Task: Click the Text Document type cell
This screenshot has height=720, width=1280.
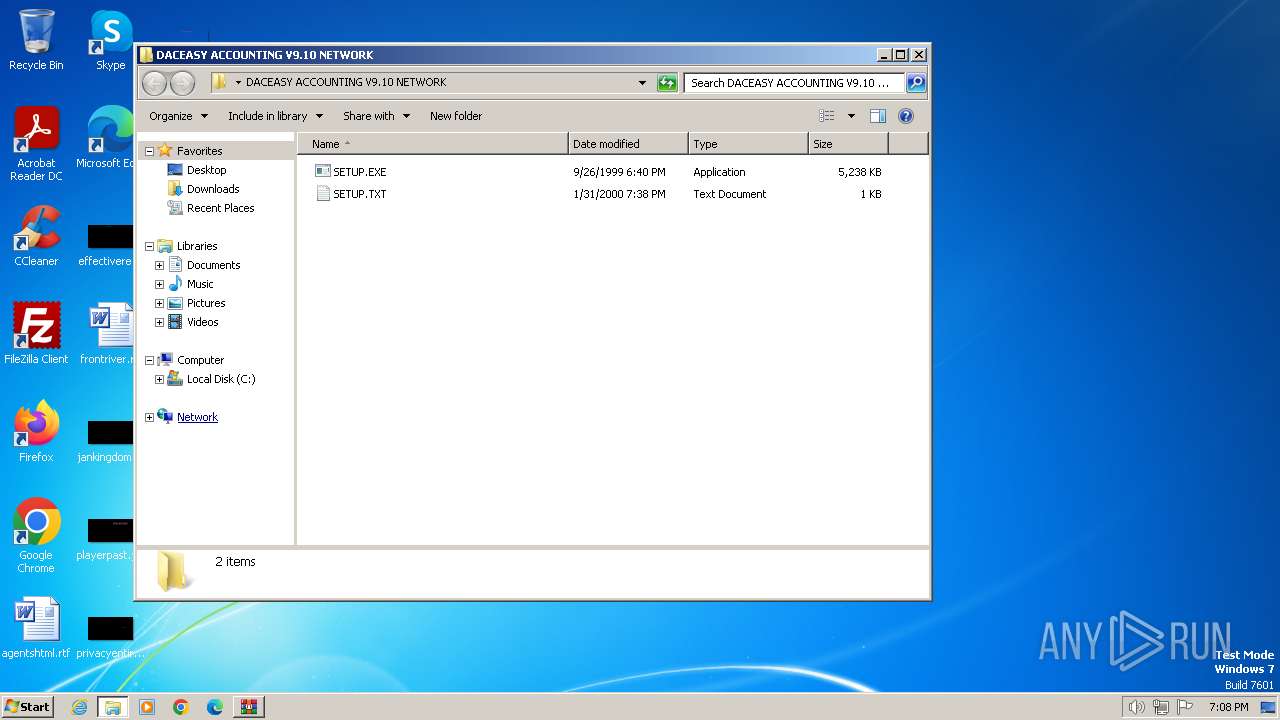Action: tap(730, 194)
